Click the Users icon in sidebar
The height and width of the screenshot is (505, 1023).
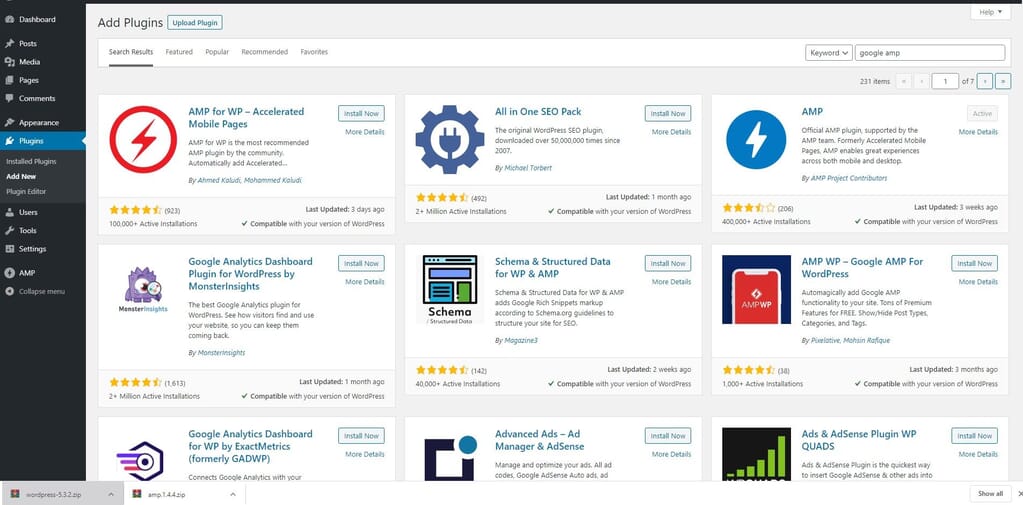9,212
